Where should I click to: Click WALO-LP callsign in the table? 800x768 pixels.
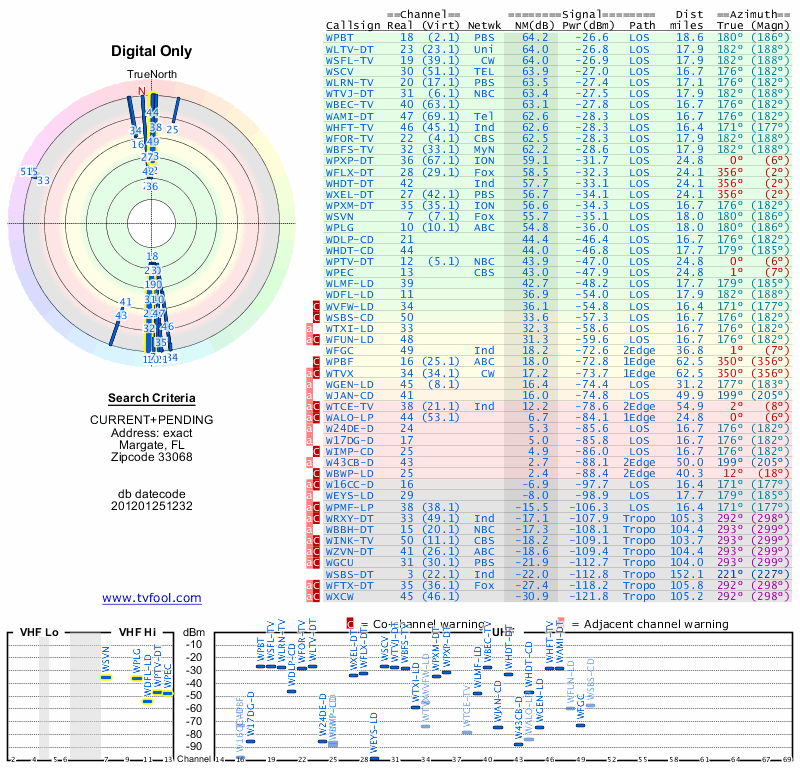(349, 417)
